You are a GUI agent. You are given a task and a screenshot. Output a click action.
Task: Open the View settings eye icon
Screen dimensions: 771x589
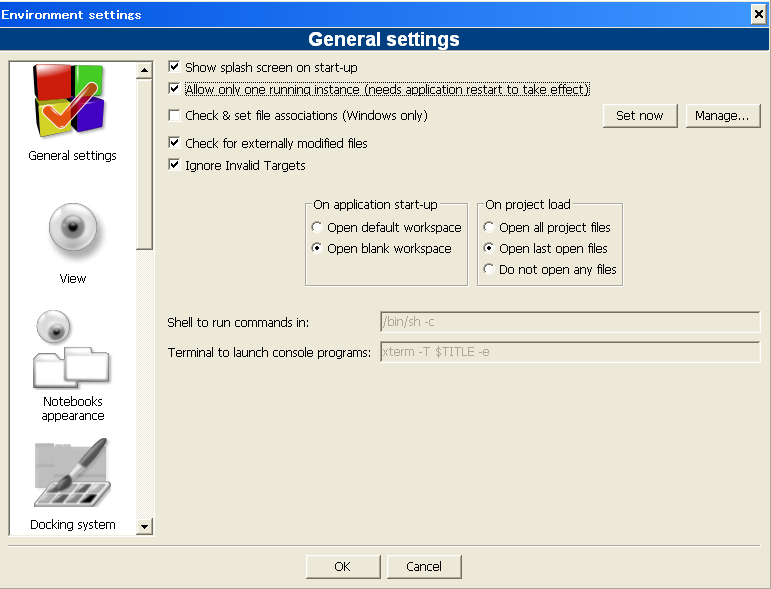click(73, 229)
